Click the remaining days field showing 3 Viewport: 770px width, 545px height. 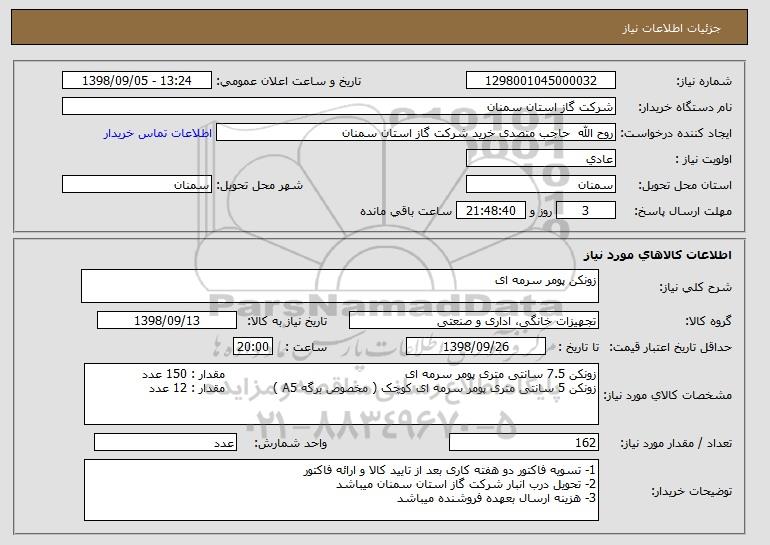pyautogui.click(x=585, y=211)
